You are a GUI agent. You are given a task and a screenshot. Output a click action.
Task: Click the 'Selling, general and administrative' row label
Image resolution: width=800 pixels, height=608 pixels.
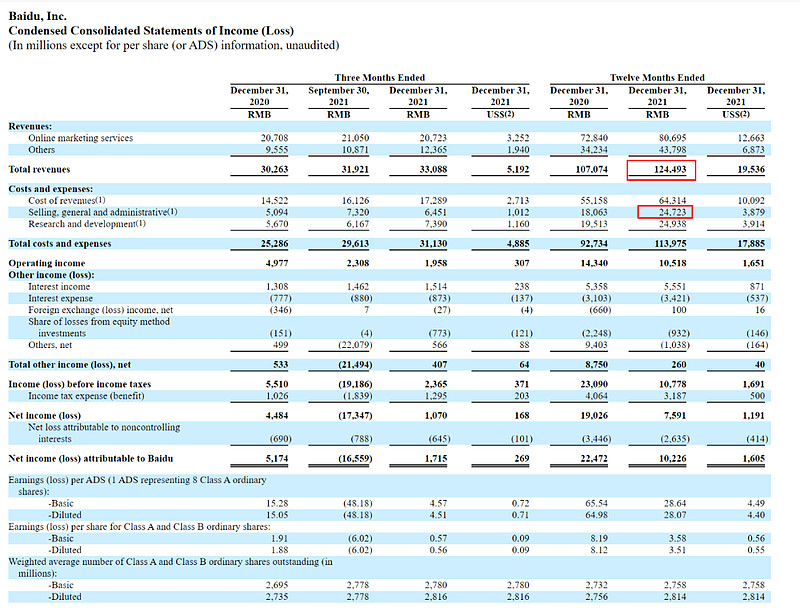(x=103, y=212)
